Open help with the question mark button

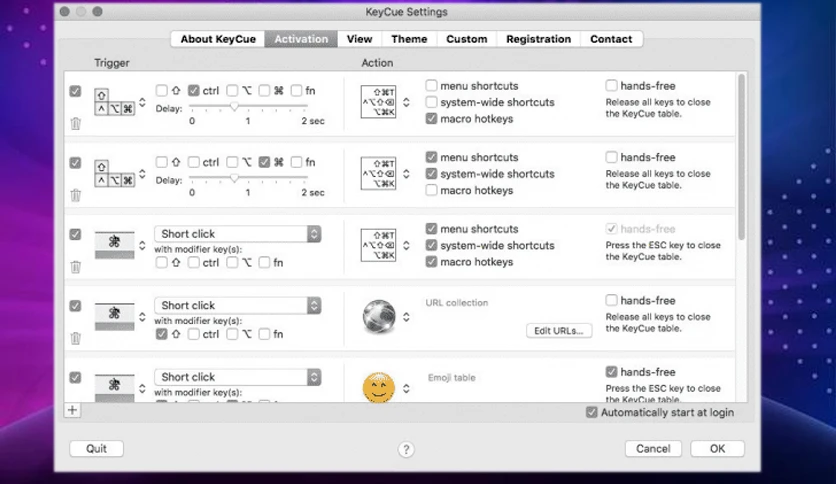(406, 449)
